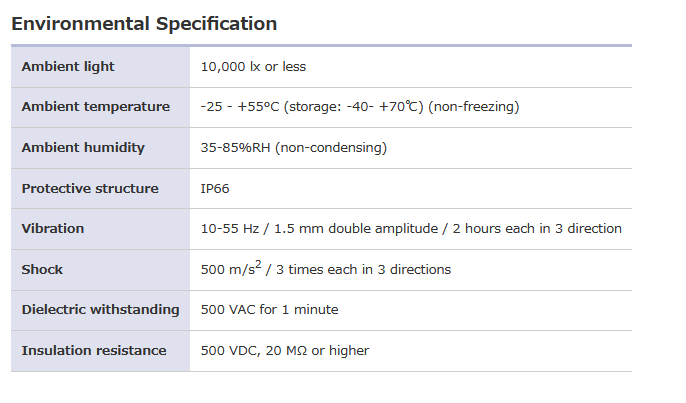Select the Ambient temperature row label

pos(95,107)
